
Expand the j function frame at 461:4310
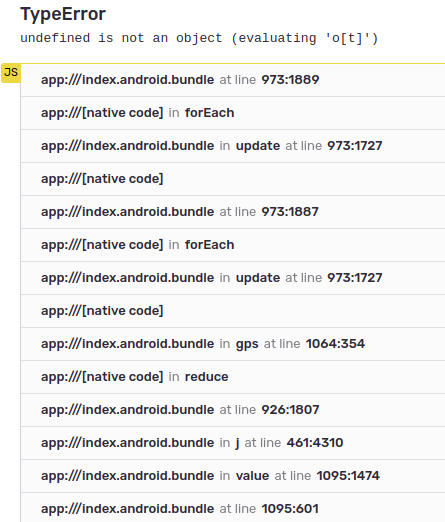[x=233, y=443]
